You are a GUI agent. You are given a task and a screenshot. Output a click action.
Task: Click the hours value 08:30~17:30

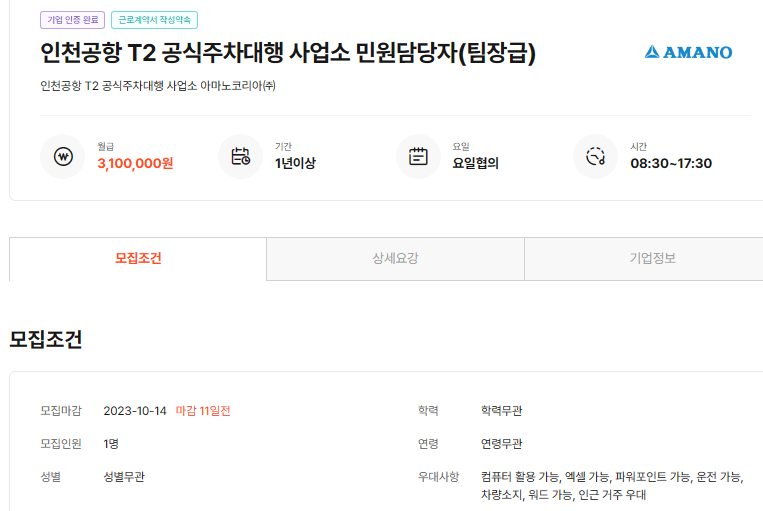point(671,163)
